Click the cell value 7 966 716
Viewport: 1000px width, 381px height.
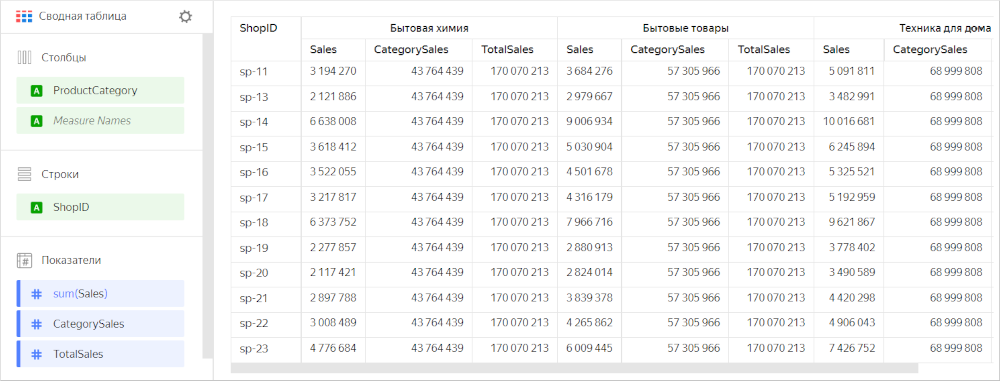click(589, 223)
